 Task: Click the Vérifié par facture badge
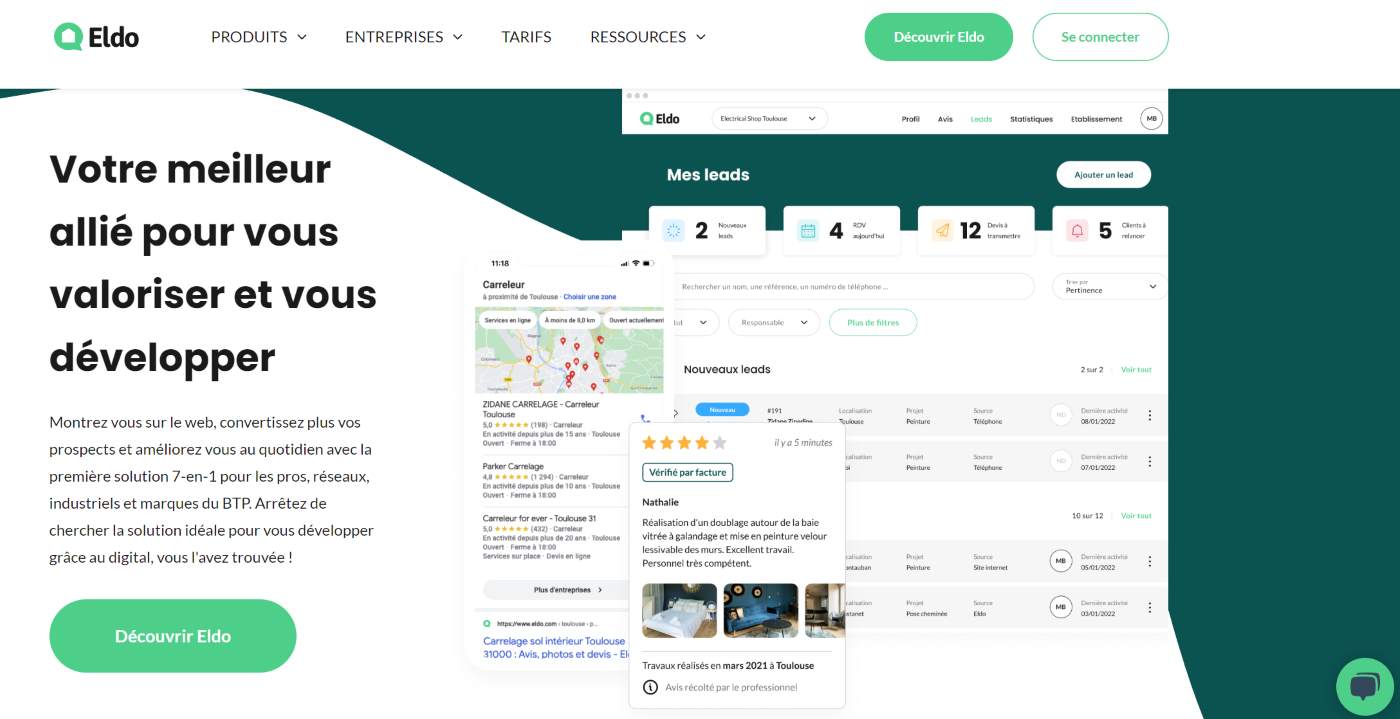687,472
